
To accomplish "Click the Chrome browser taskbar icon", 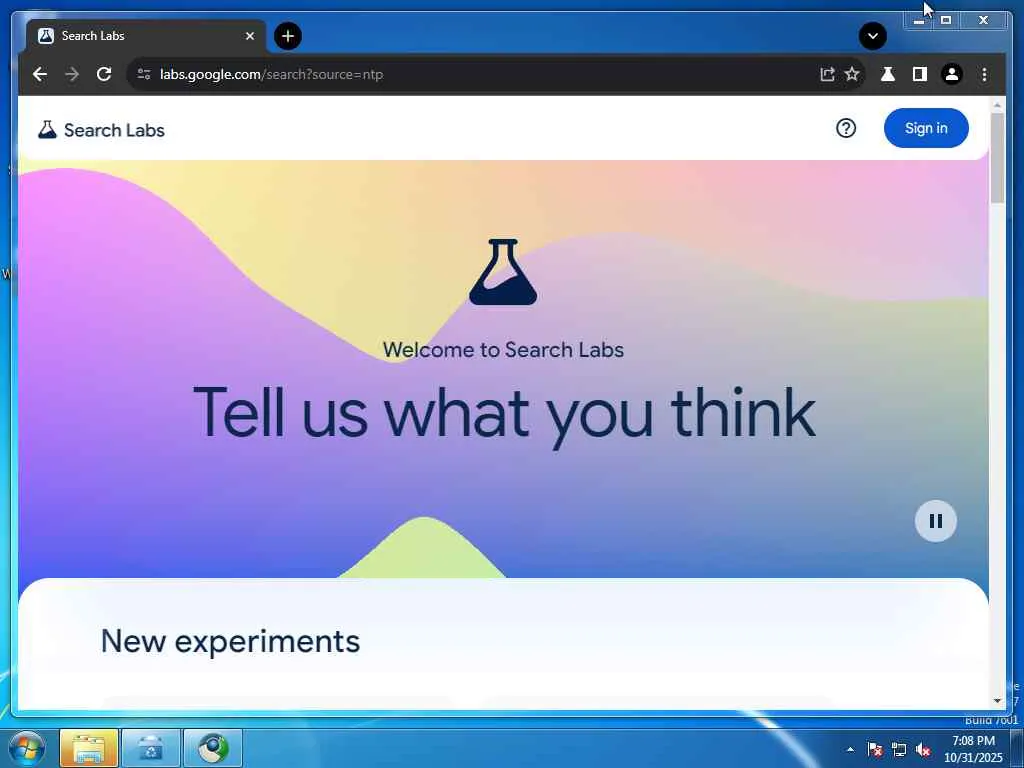I will click(x=213, y=748).
